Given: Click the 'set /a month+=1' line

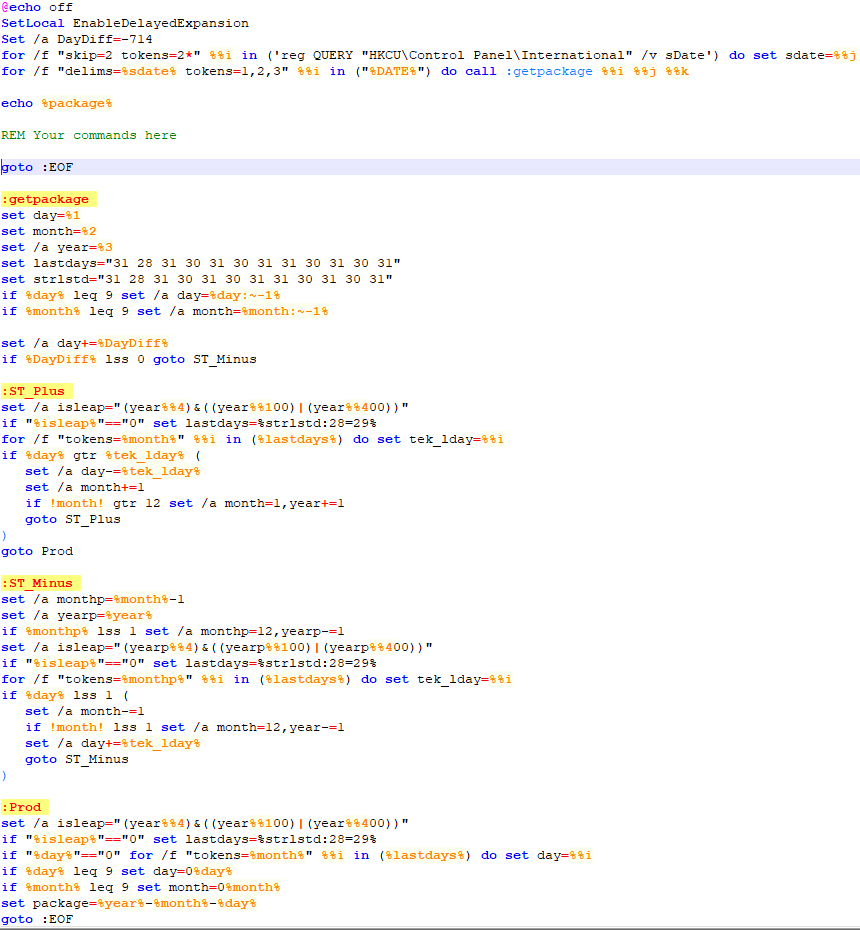Looking at the screenshot, I should point(84,488).
